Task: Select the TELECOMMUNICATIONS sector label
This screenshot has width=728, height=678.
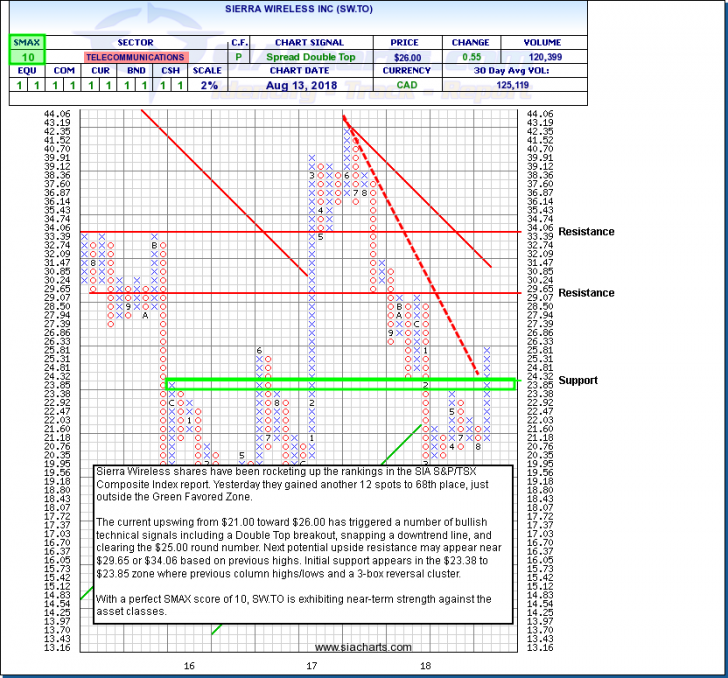Action: [134, 58]
